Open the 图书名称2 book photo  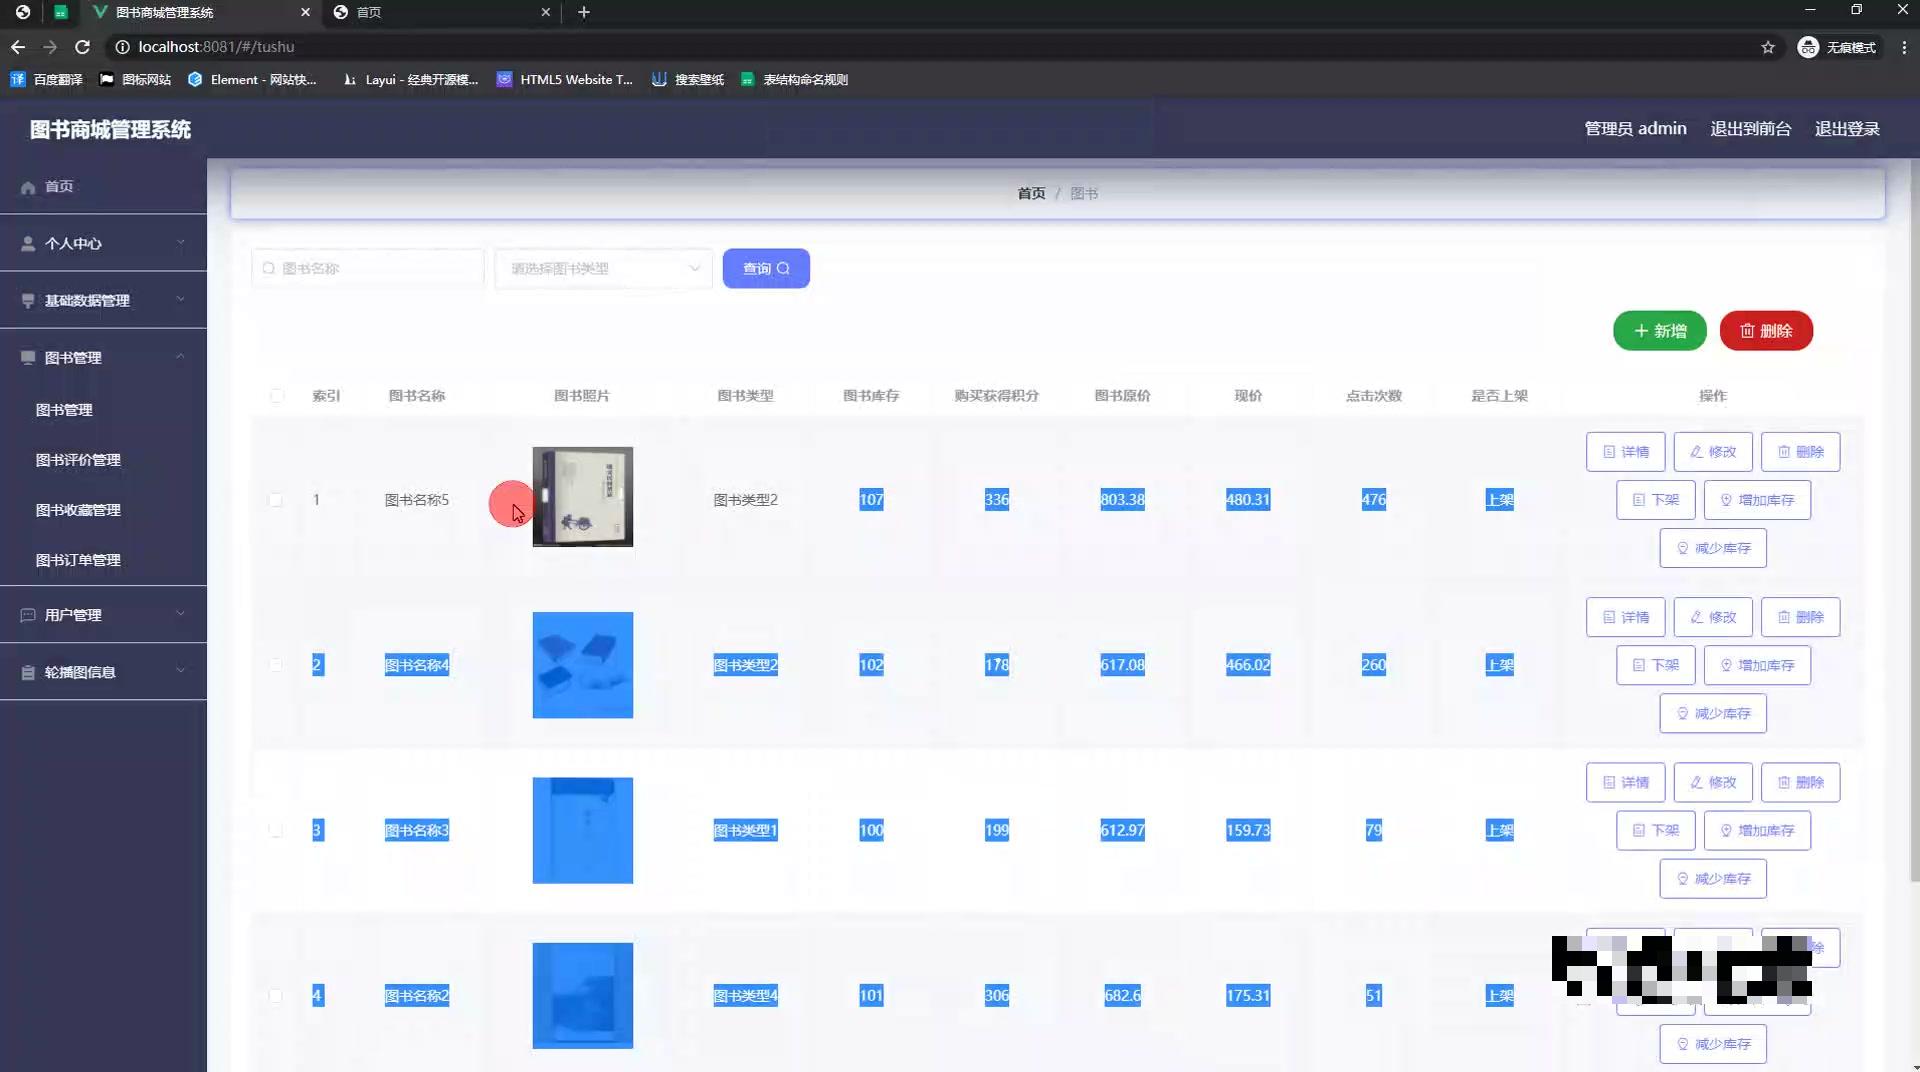tap(582, 996)
